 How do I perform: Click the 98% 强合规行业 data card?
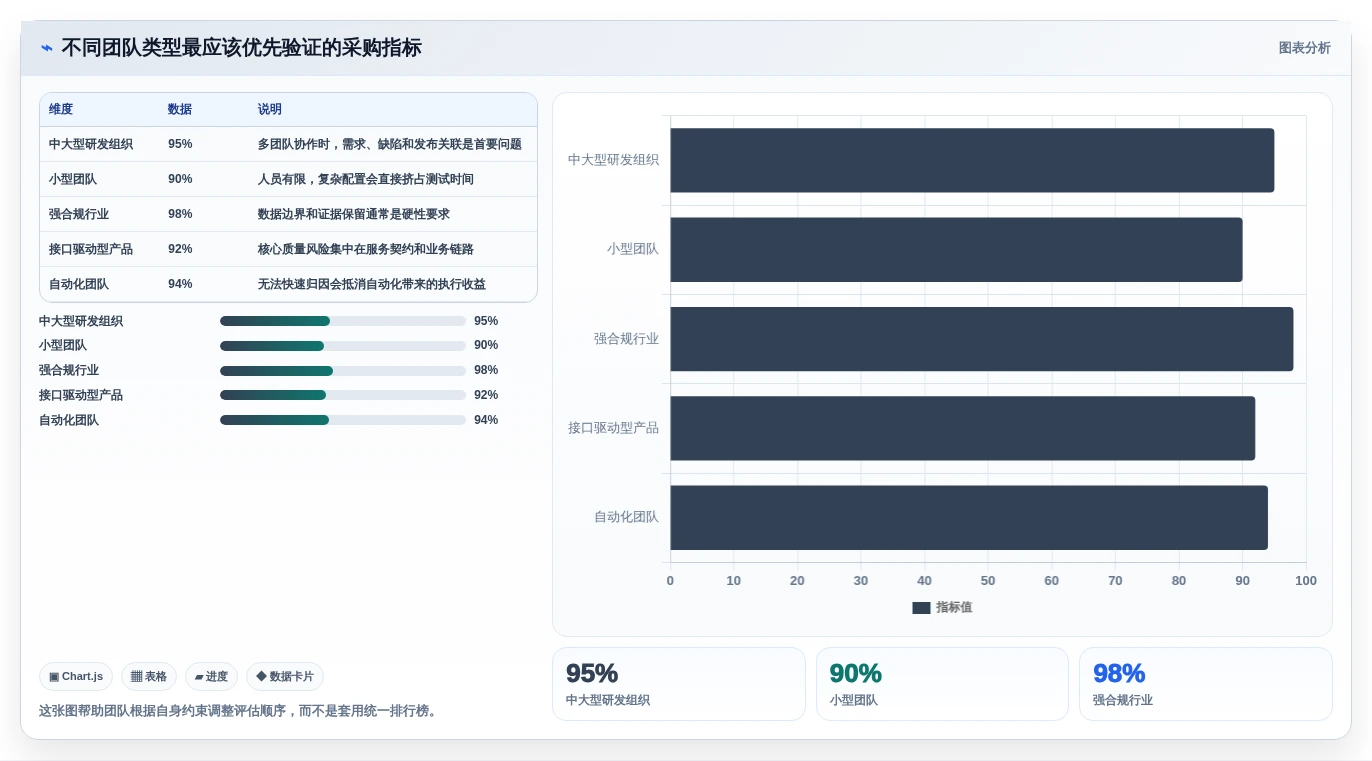click(1206, 684)
